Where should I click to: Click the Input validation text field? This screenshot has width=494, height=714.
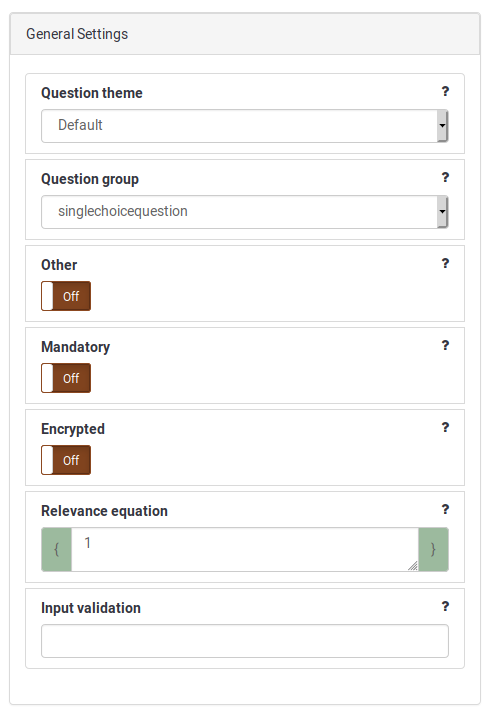[x=245, y=641]
